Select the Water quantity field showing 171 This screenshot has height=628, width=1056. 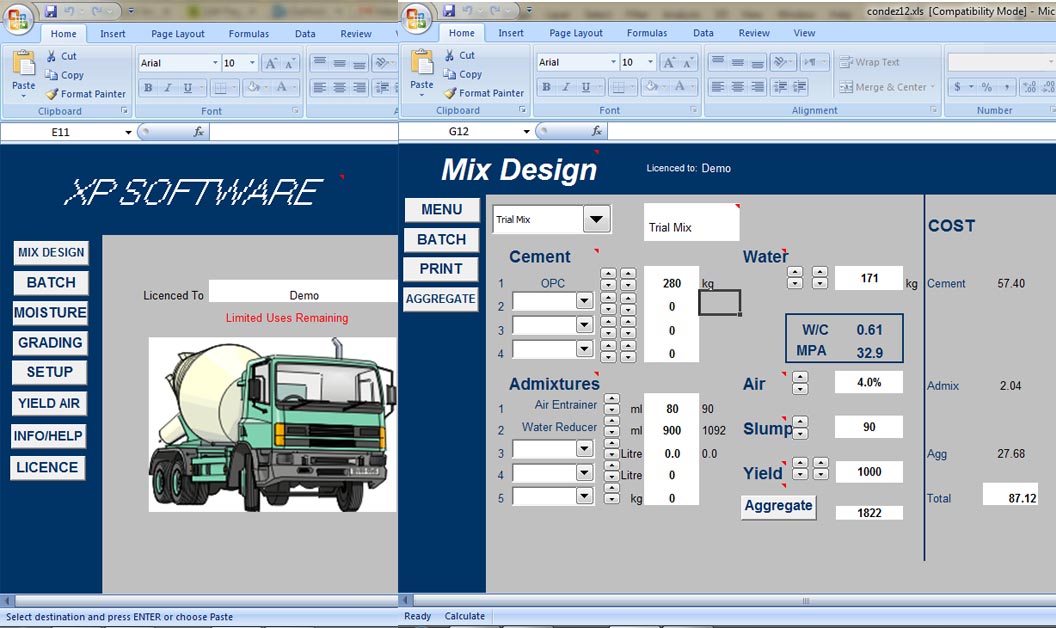tap(868, 278)
